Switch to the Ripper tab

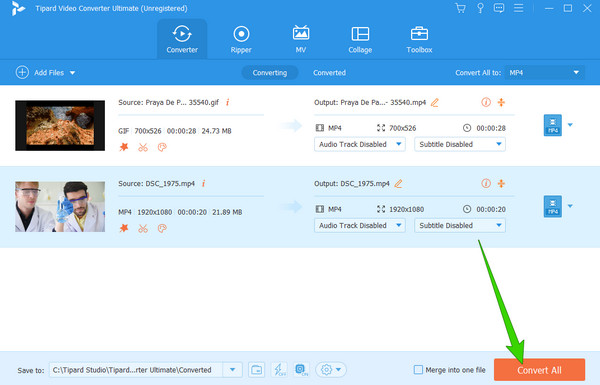pos(241,39)
